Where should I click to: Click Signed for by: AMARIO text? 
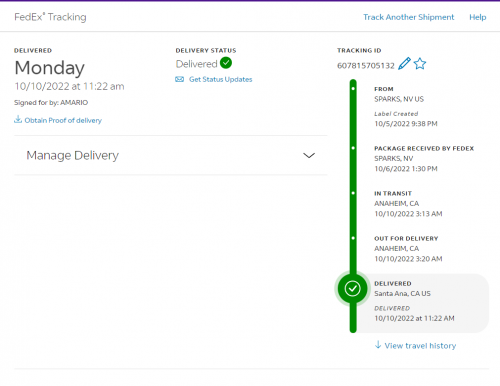(x=51, y=103)
